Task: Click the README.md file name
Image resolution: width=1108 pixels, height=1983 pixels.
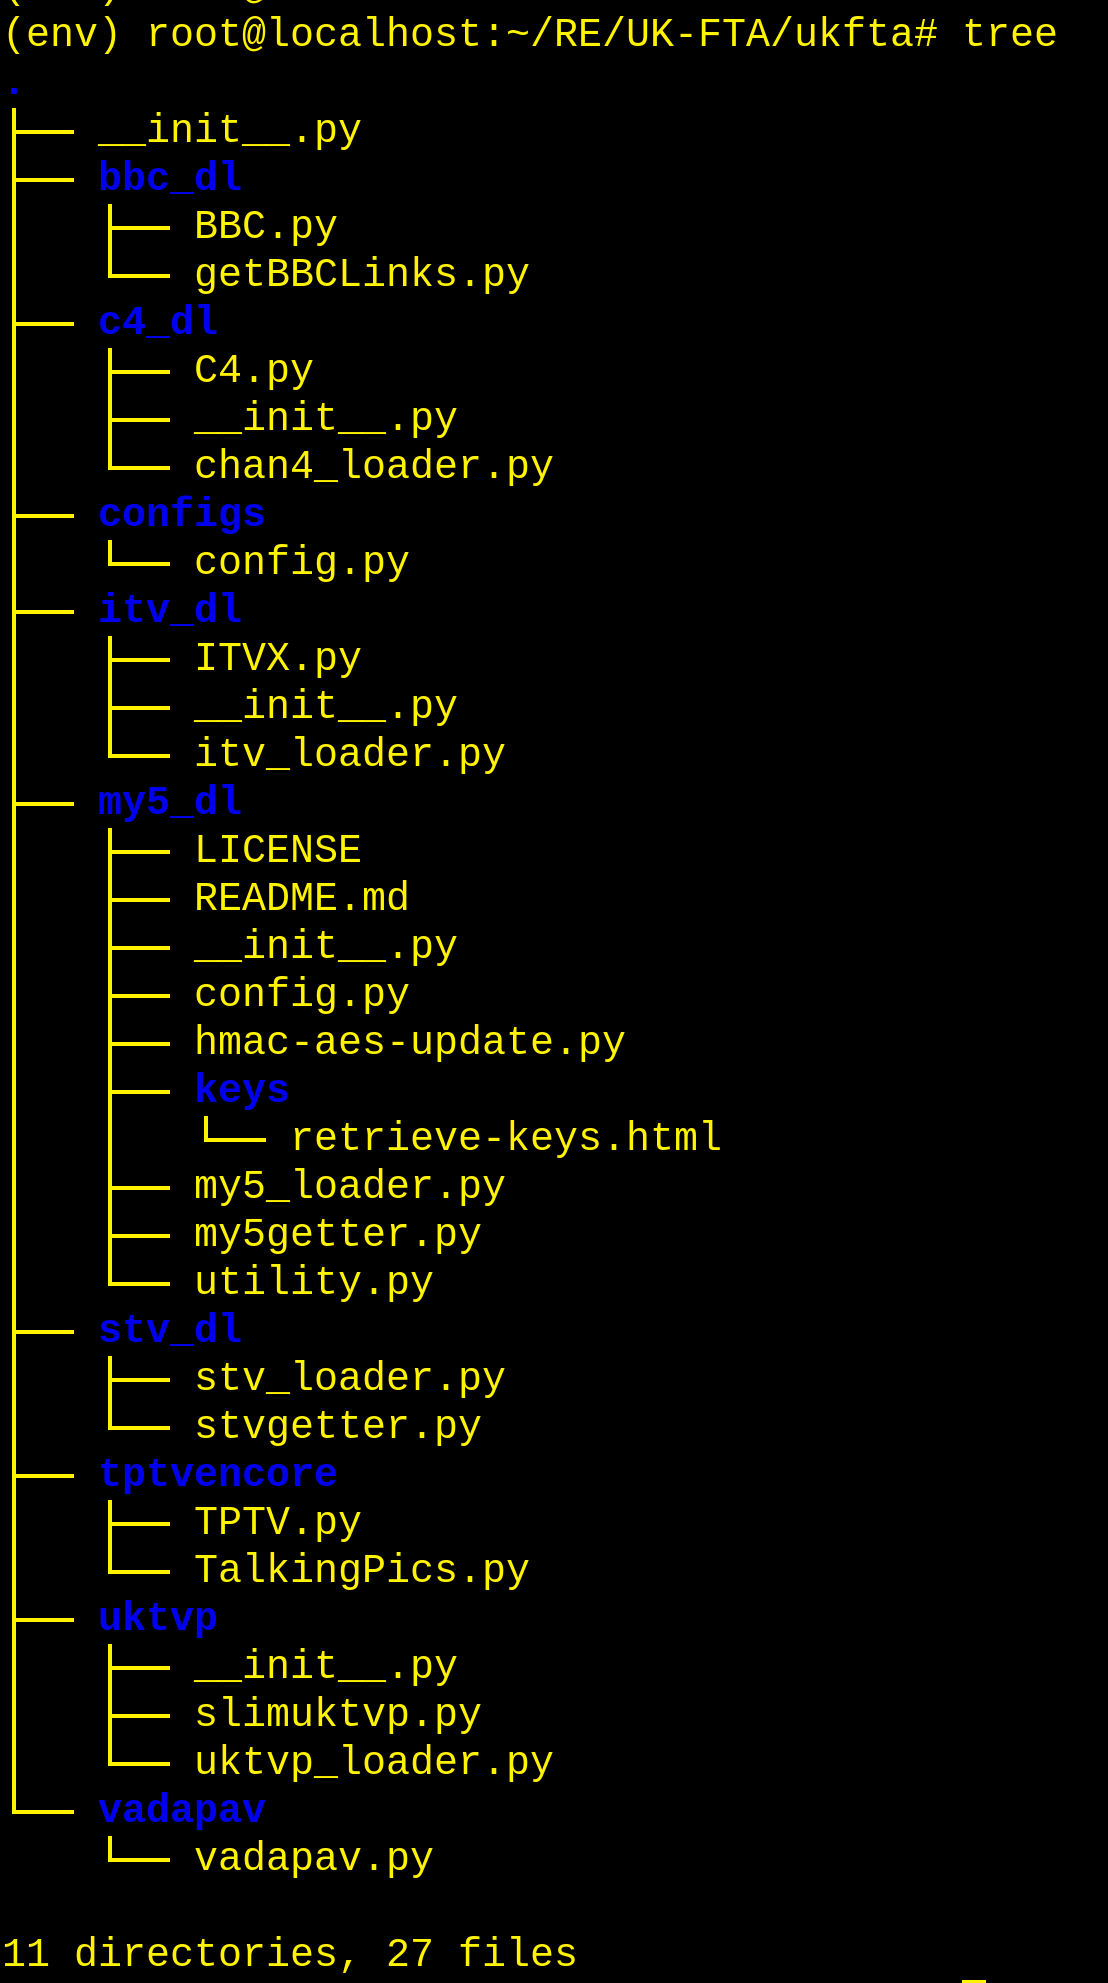Action: click(x=301, y=898)
